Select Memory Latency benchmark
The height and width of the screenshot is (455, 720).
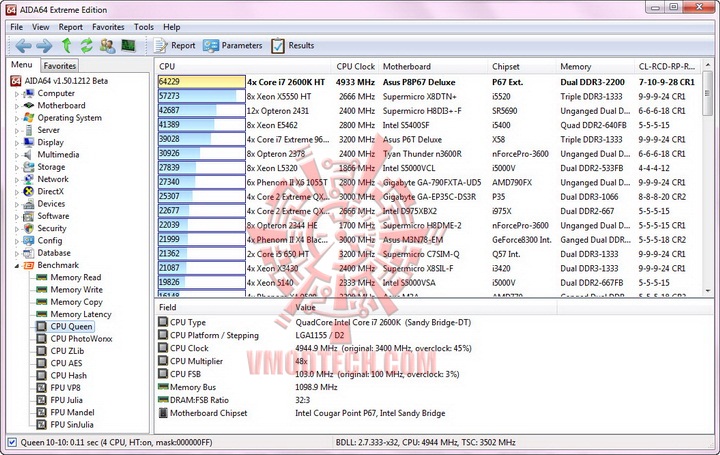pos(80,315)
